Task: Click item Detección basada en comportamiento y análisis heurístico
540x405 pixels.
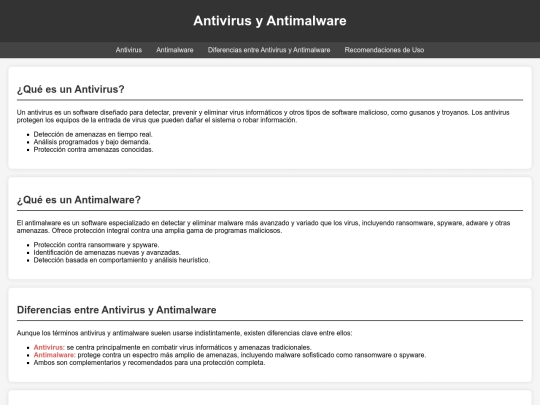Action: click(x=122, y=260)
